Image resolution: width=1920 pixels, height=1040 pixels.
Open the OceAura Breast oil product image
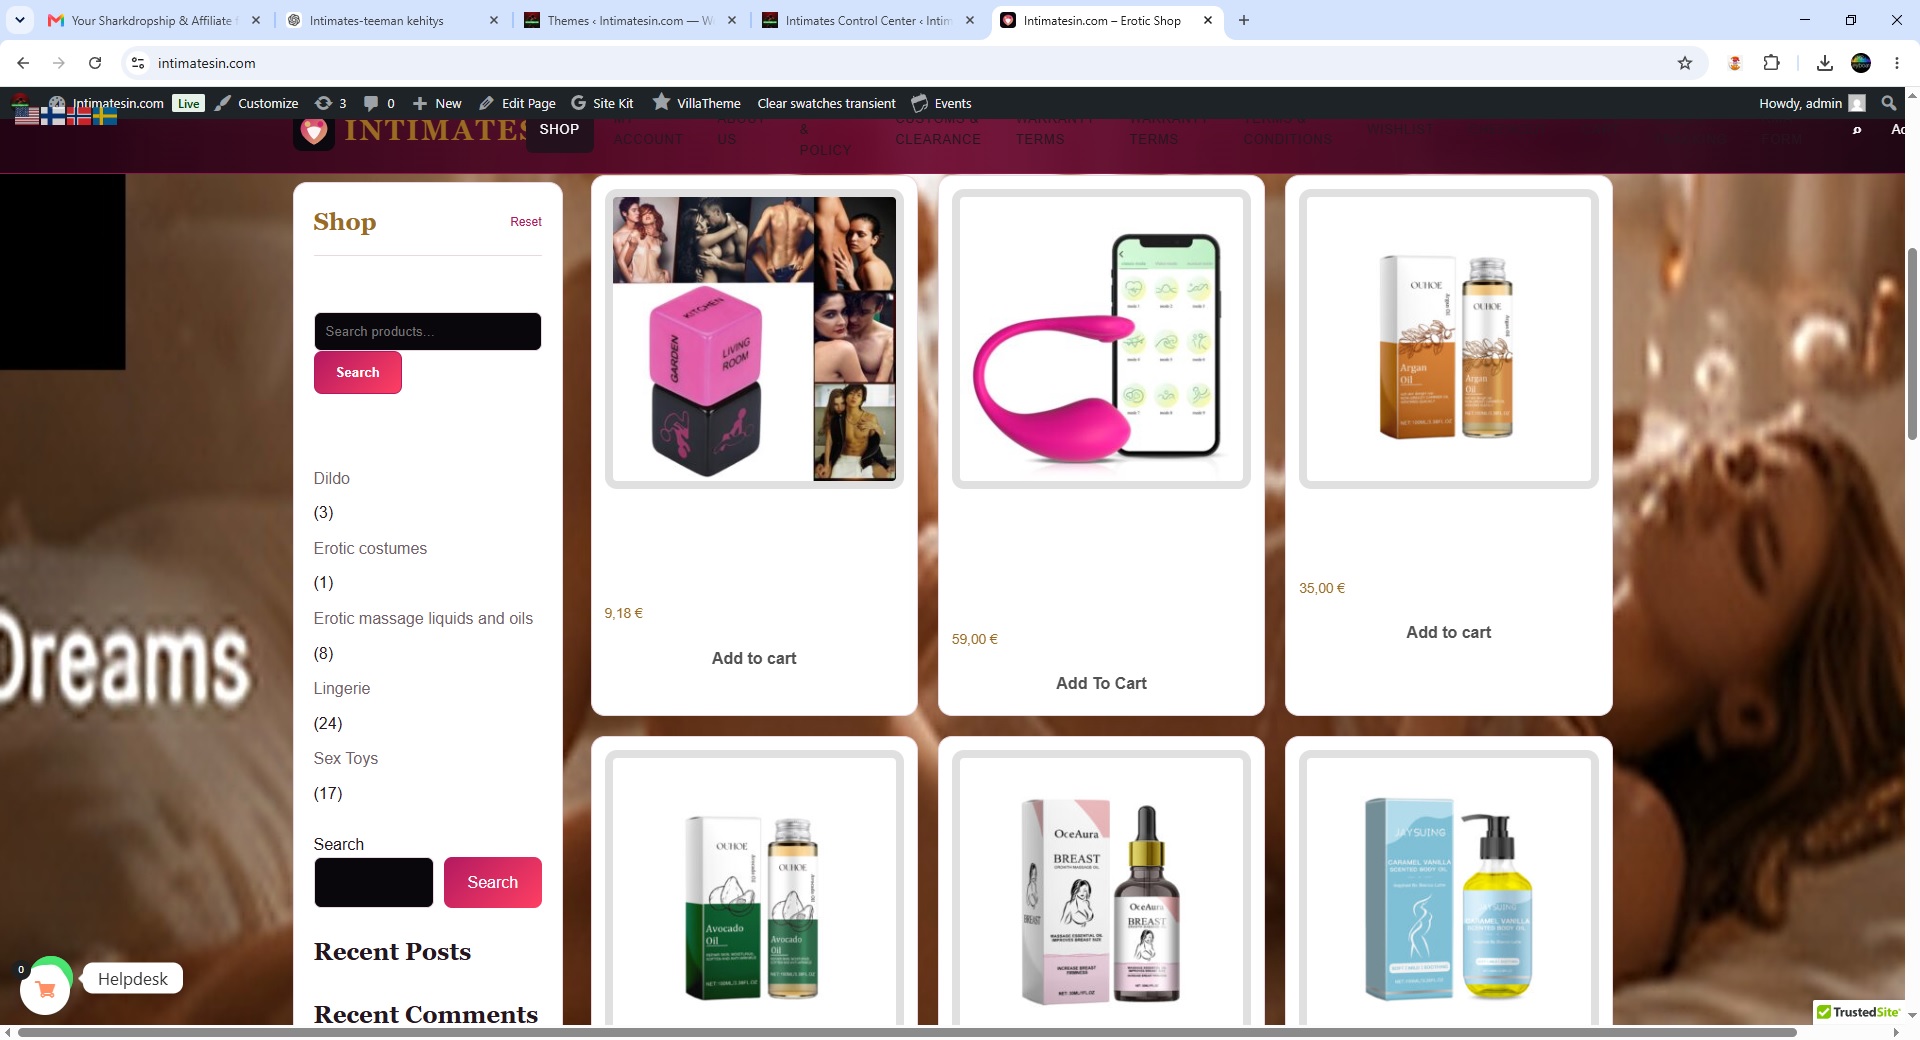click(1101, 889)
